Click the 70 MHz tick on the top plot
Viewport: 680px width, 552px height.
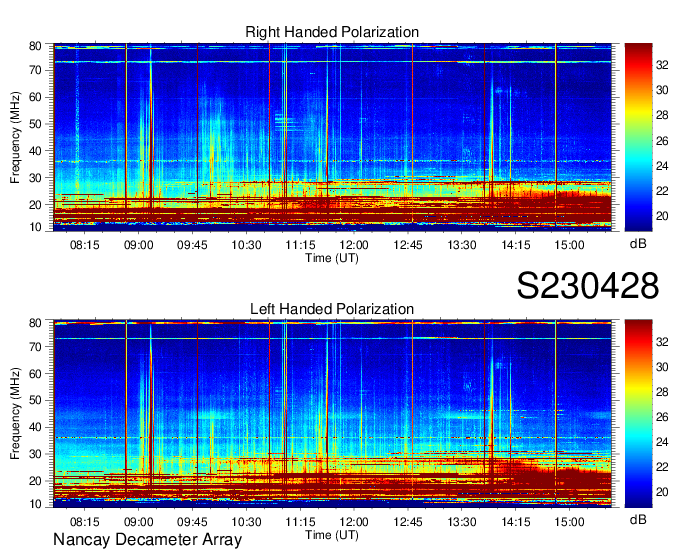click(36, 70)
